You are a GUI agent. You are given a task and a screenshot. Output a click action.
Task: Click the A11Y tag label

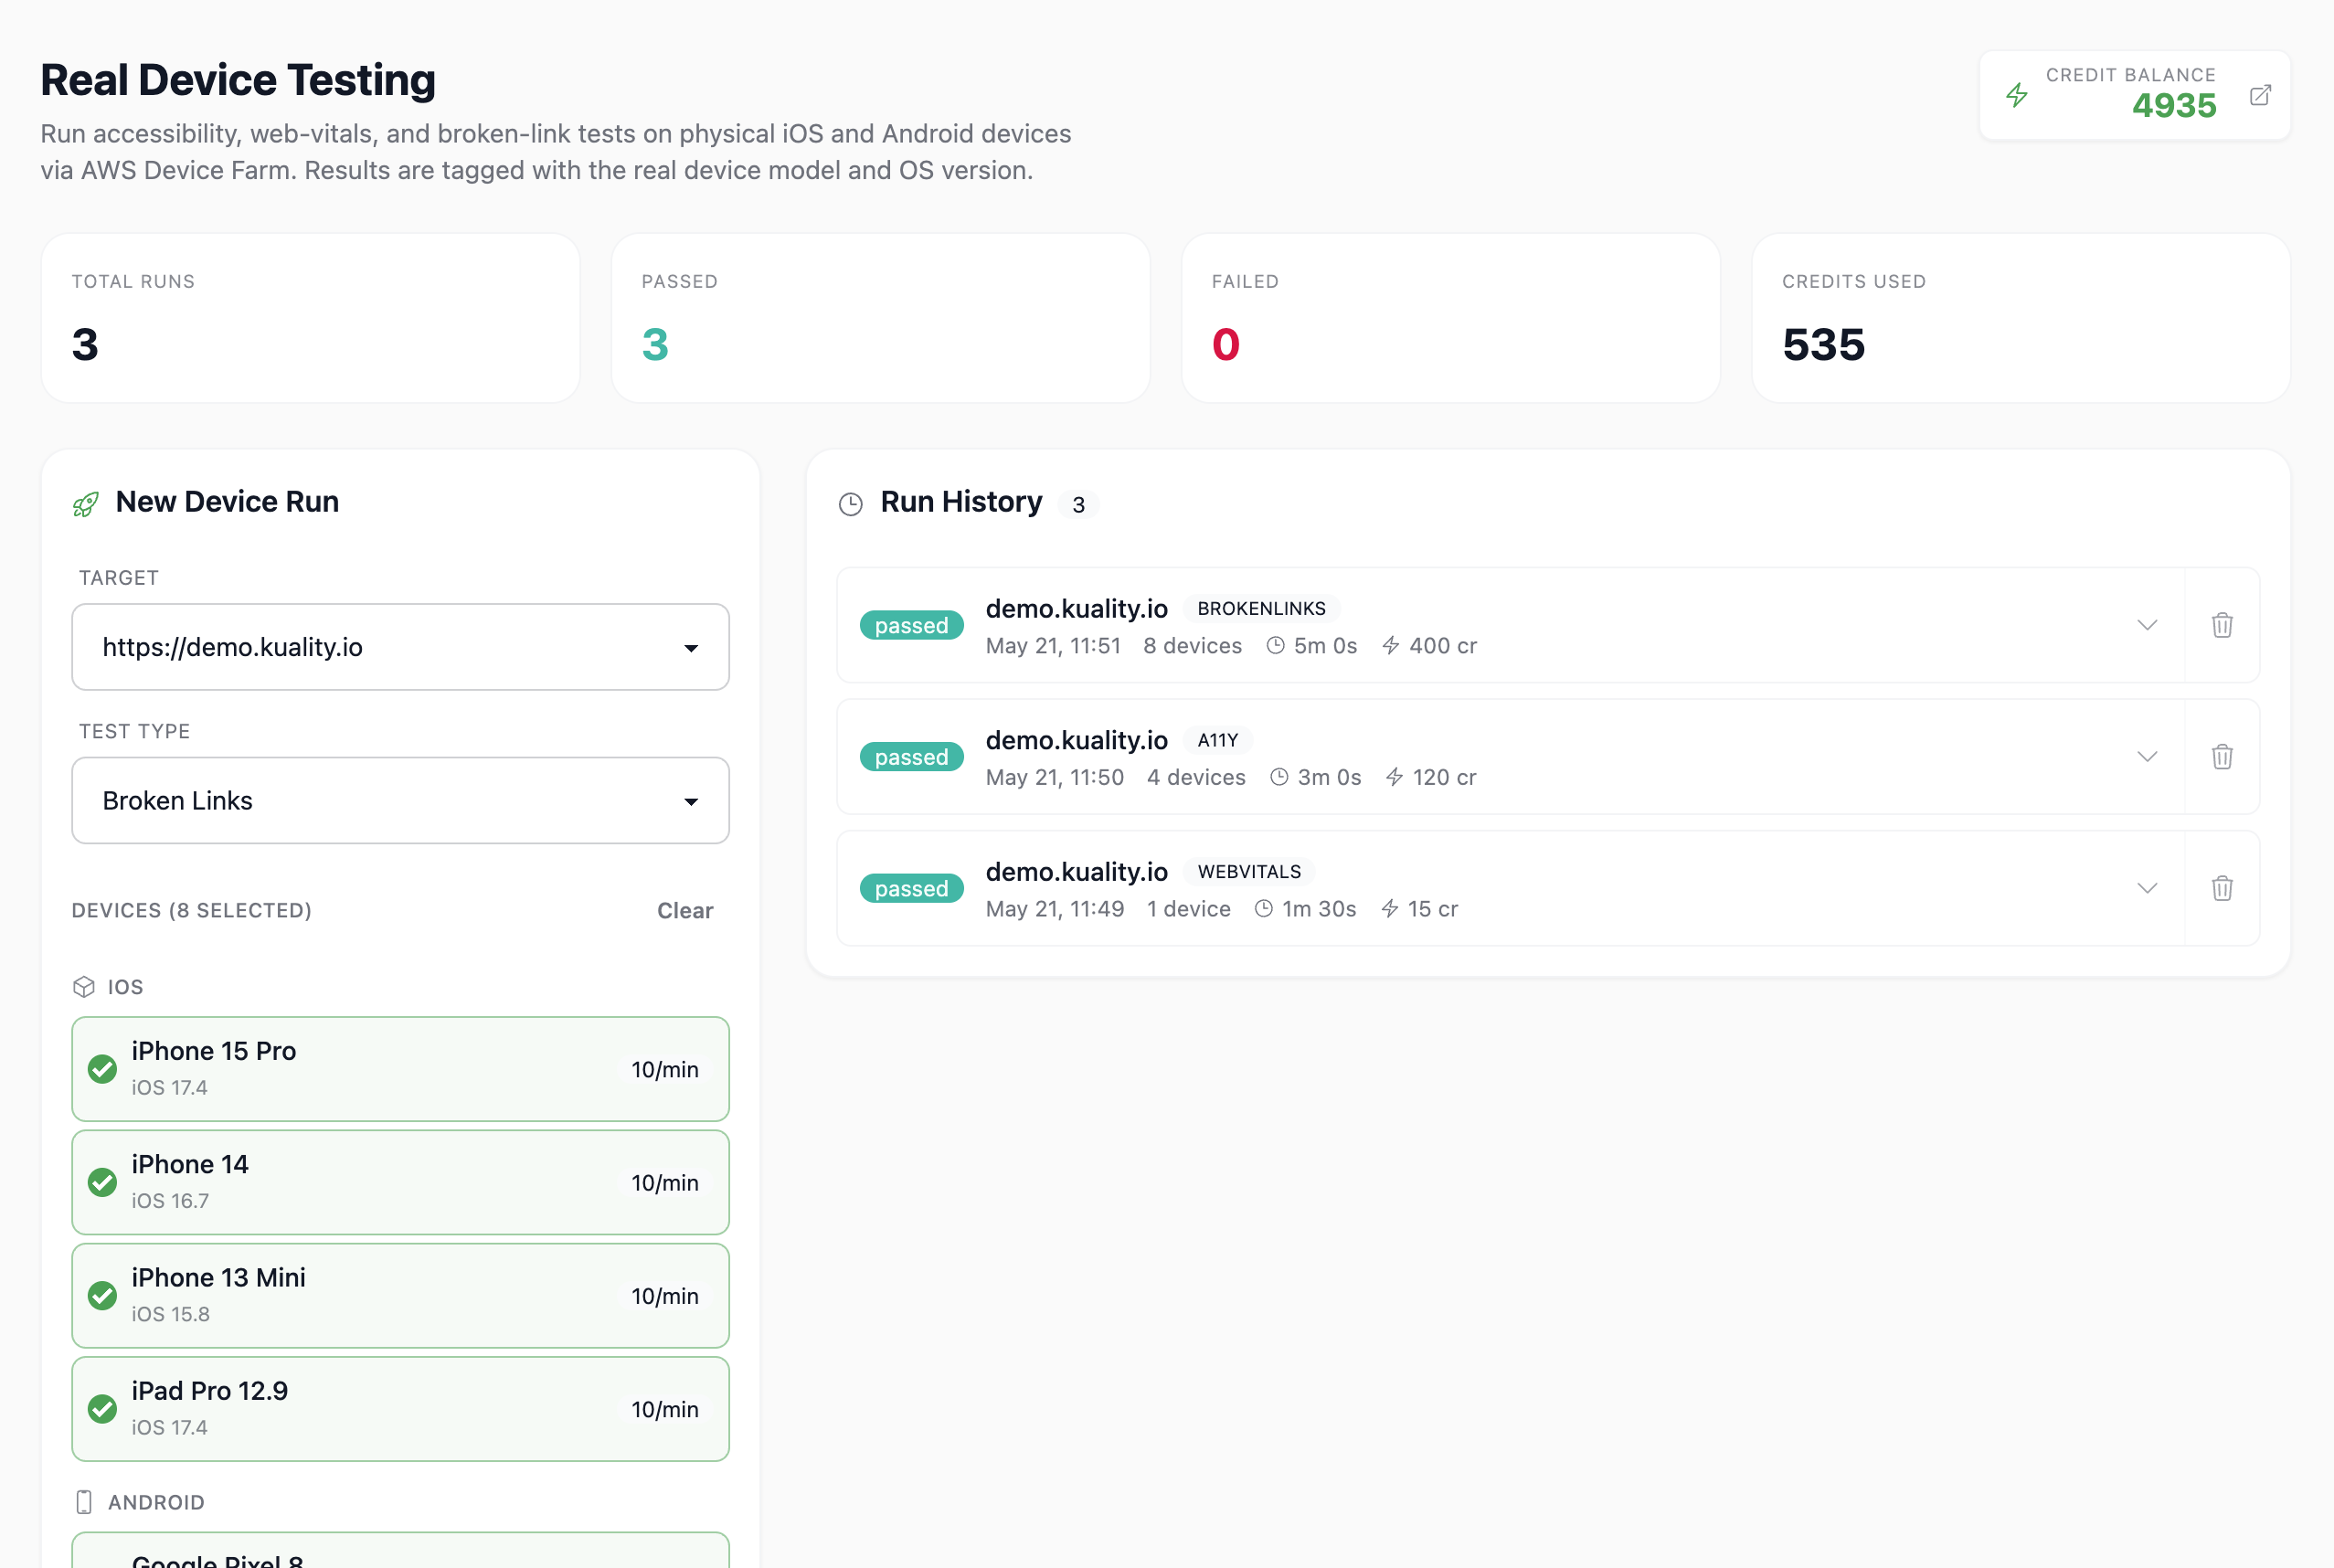1218,740
